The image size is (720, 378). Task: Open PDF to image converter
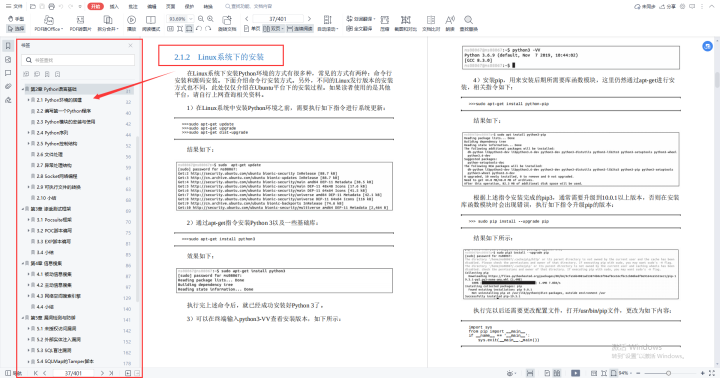click(80, 23)
